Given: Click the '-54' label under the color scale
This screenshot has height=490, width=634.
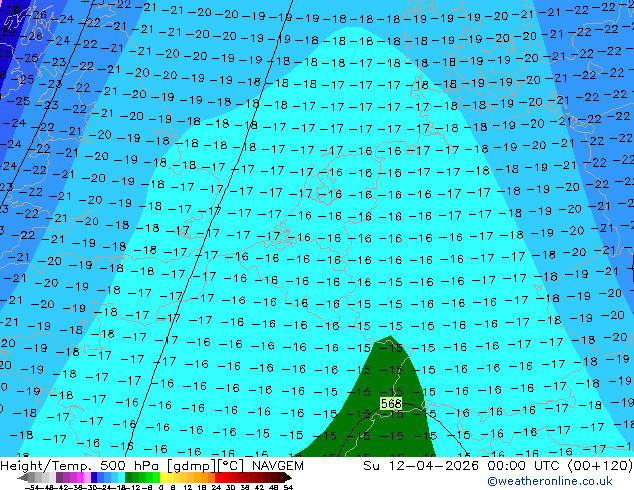Looking at the screenshot, I should coord(32,487).
